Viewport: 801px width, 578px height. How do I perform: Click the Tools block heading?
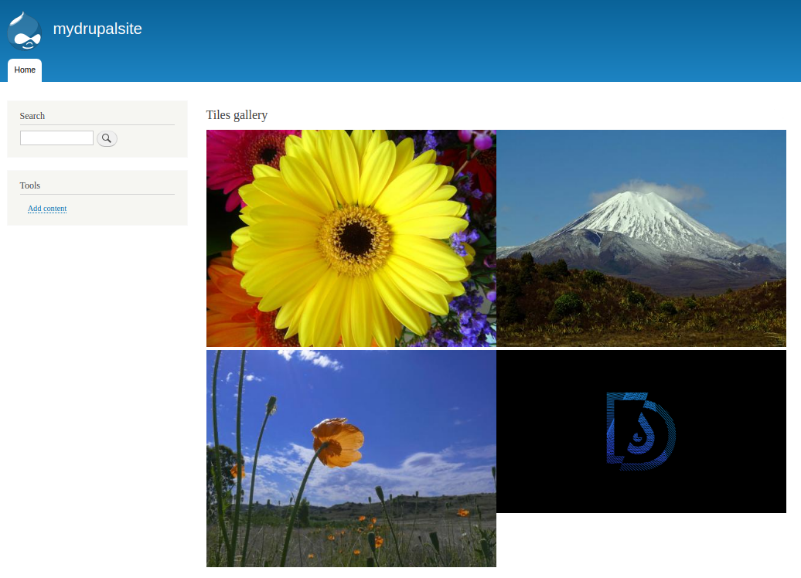[29, 185]
